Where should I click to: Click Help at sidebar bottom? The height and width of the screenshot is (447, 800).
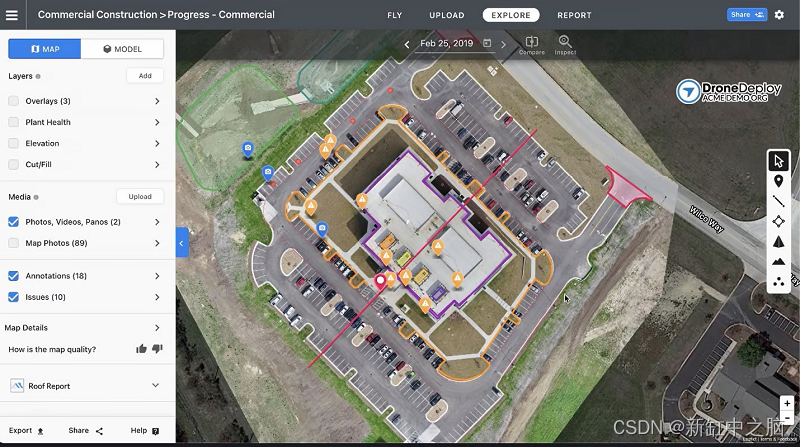point(145,431)
